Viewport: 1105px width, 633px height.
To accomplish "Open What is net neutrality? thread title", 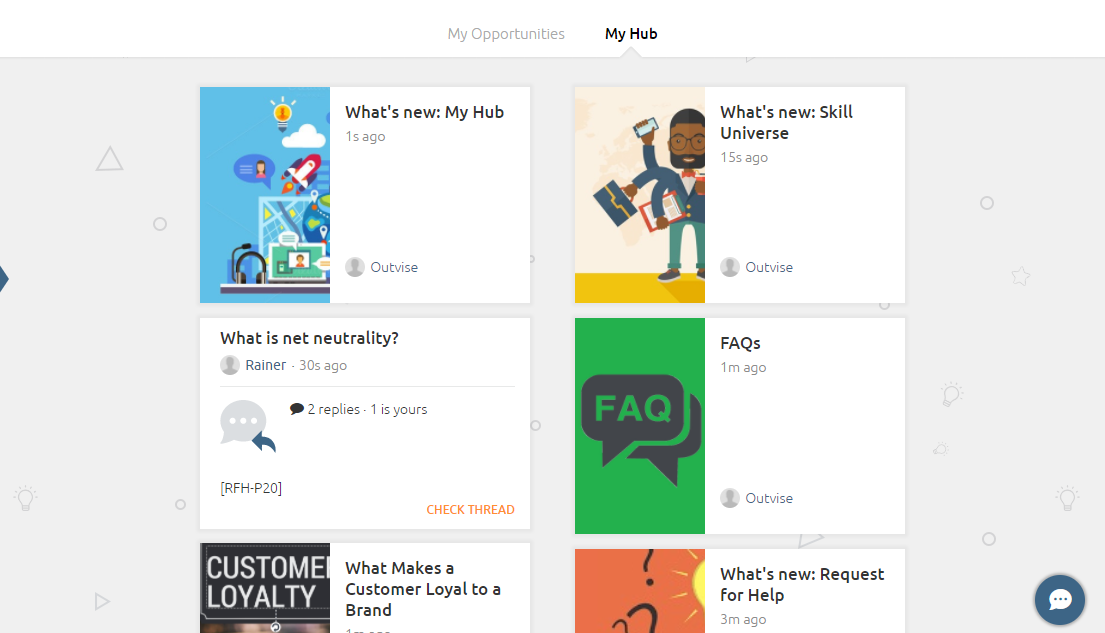I will point(309,338).
